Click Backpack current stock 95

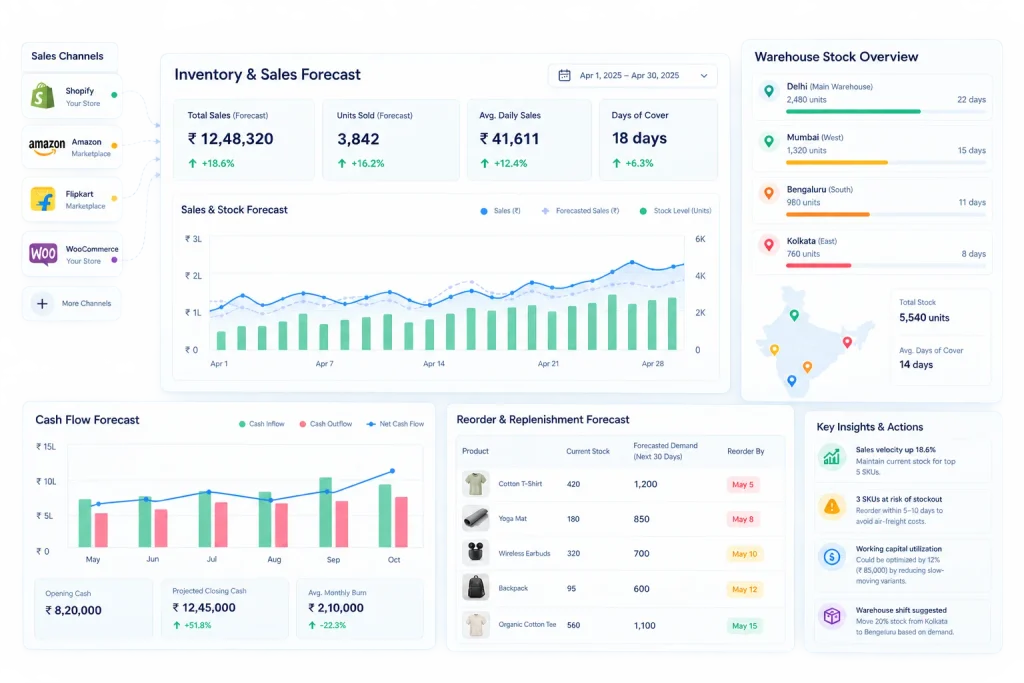pos(571,588)
